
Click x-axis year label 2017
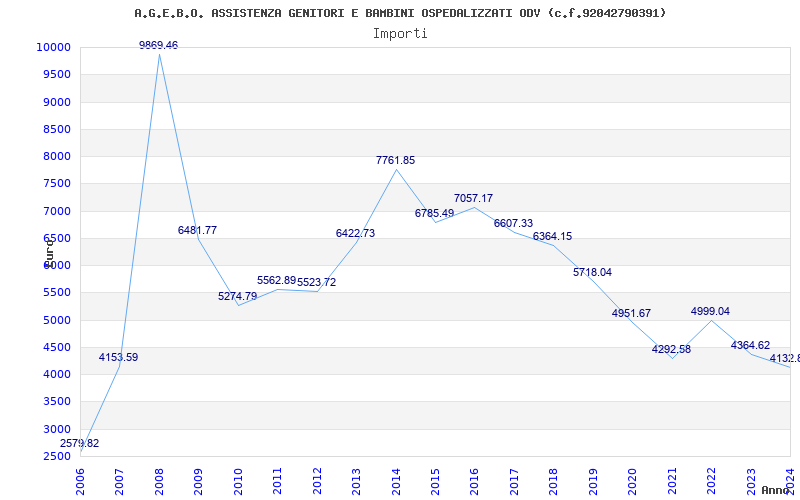514,482
